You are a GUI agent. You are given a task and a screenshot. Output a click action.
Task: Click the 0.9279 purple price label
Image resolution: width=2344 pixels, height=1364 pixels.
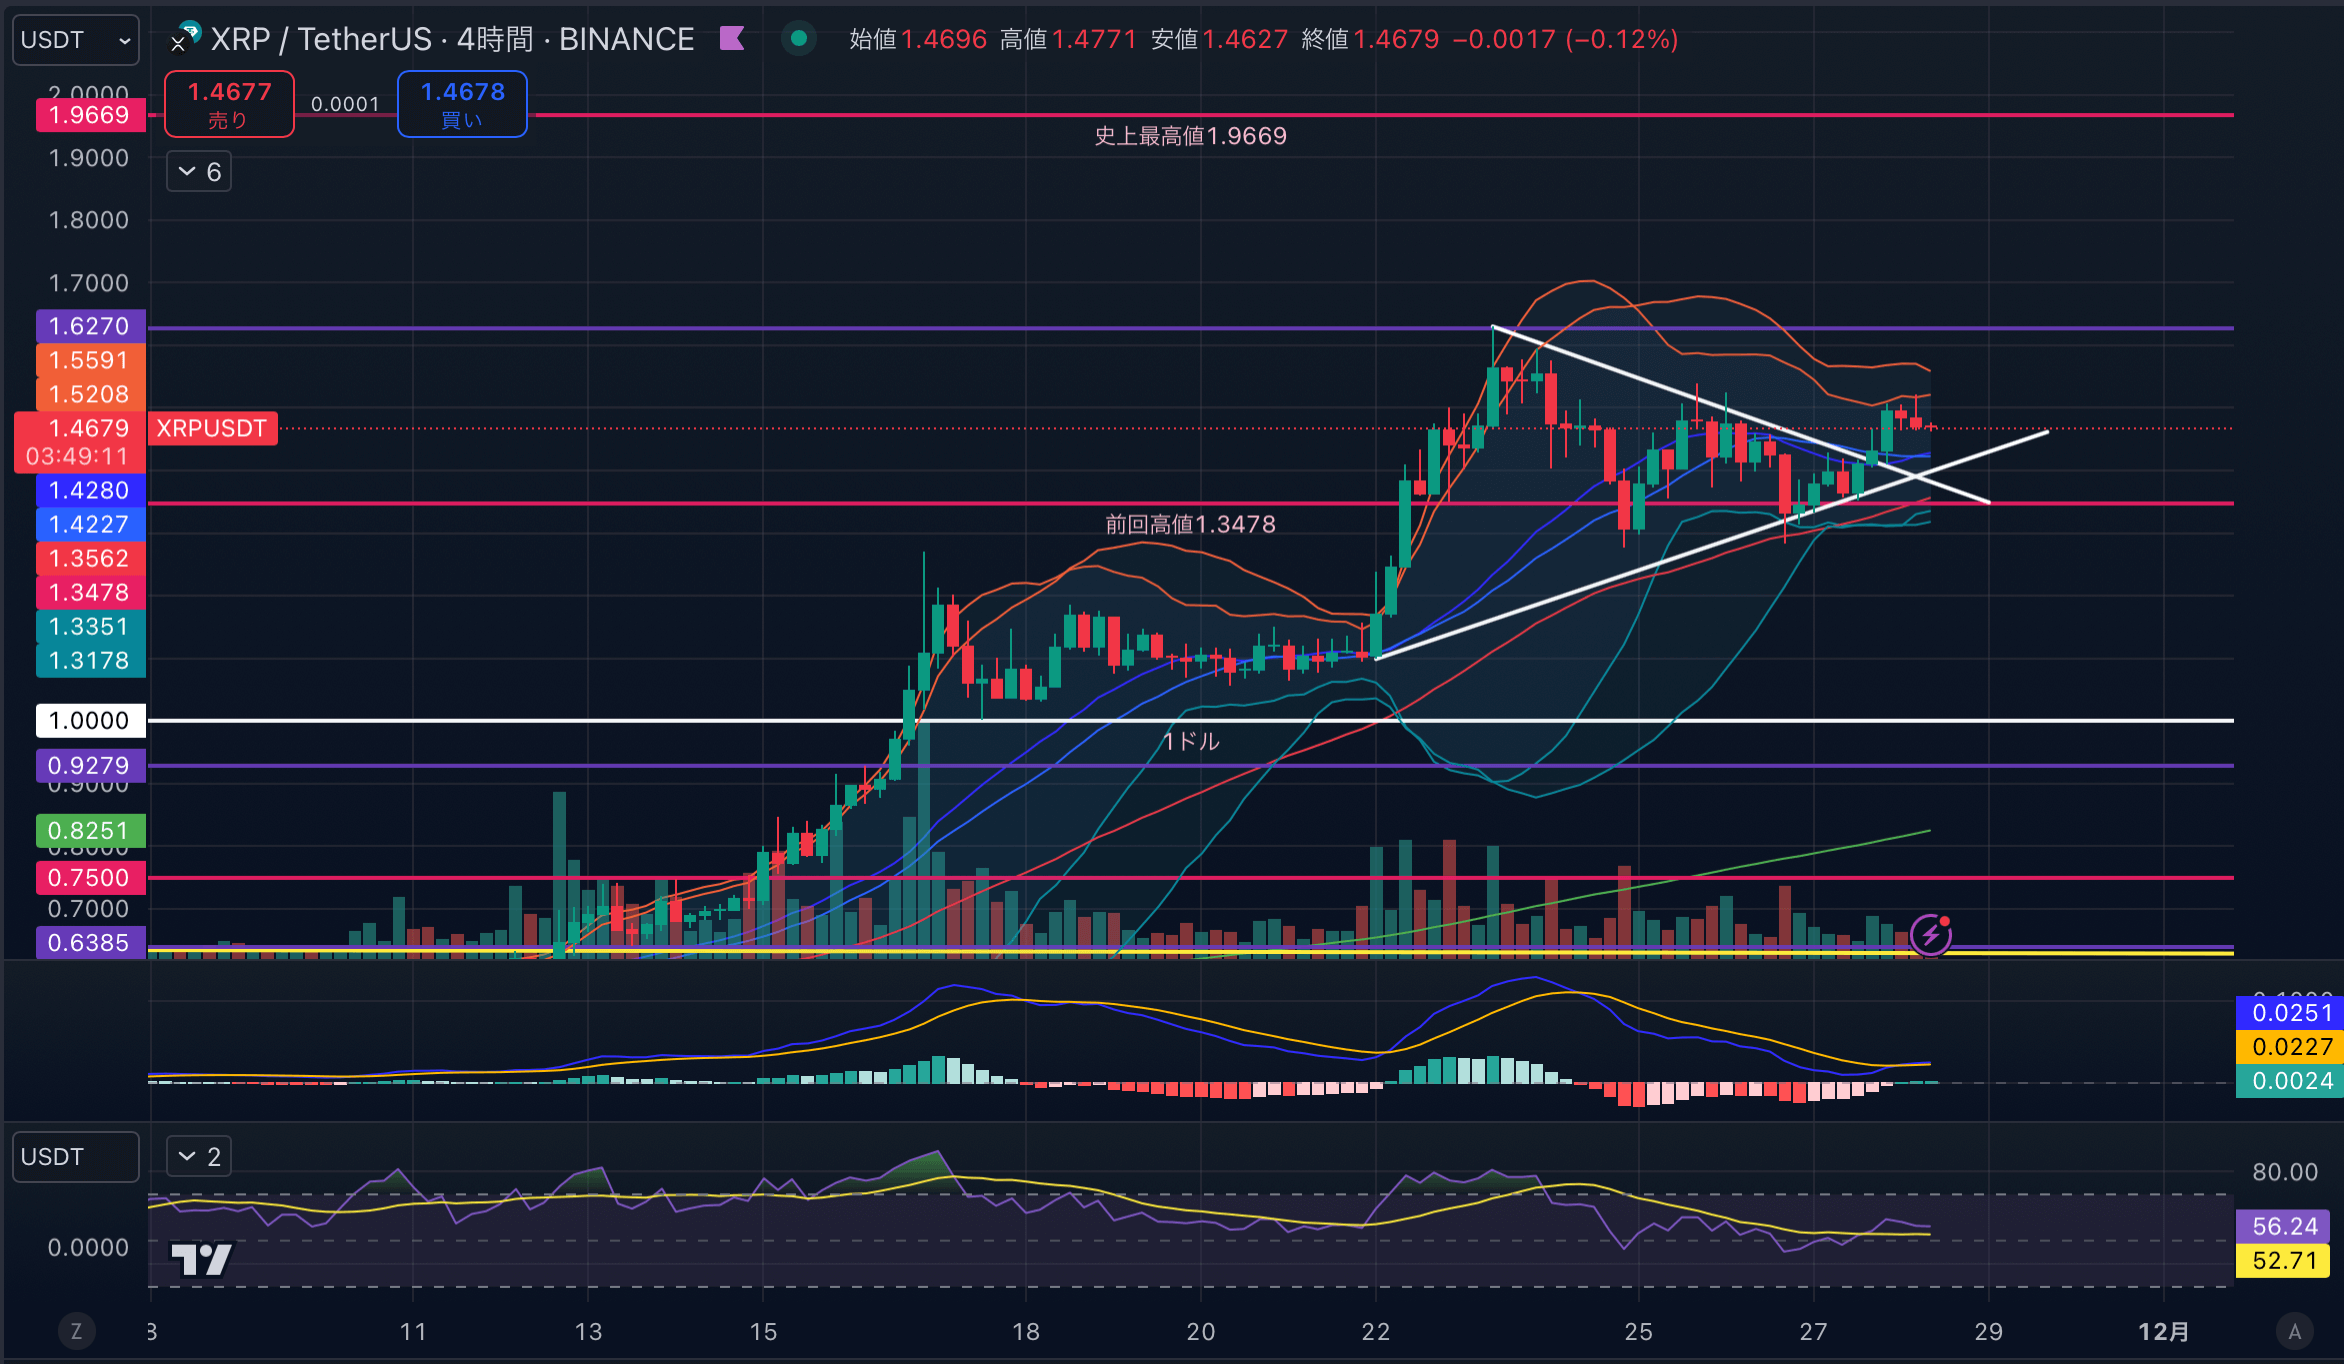[90, 765]
